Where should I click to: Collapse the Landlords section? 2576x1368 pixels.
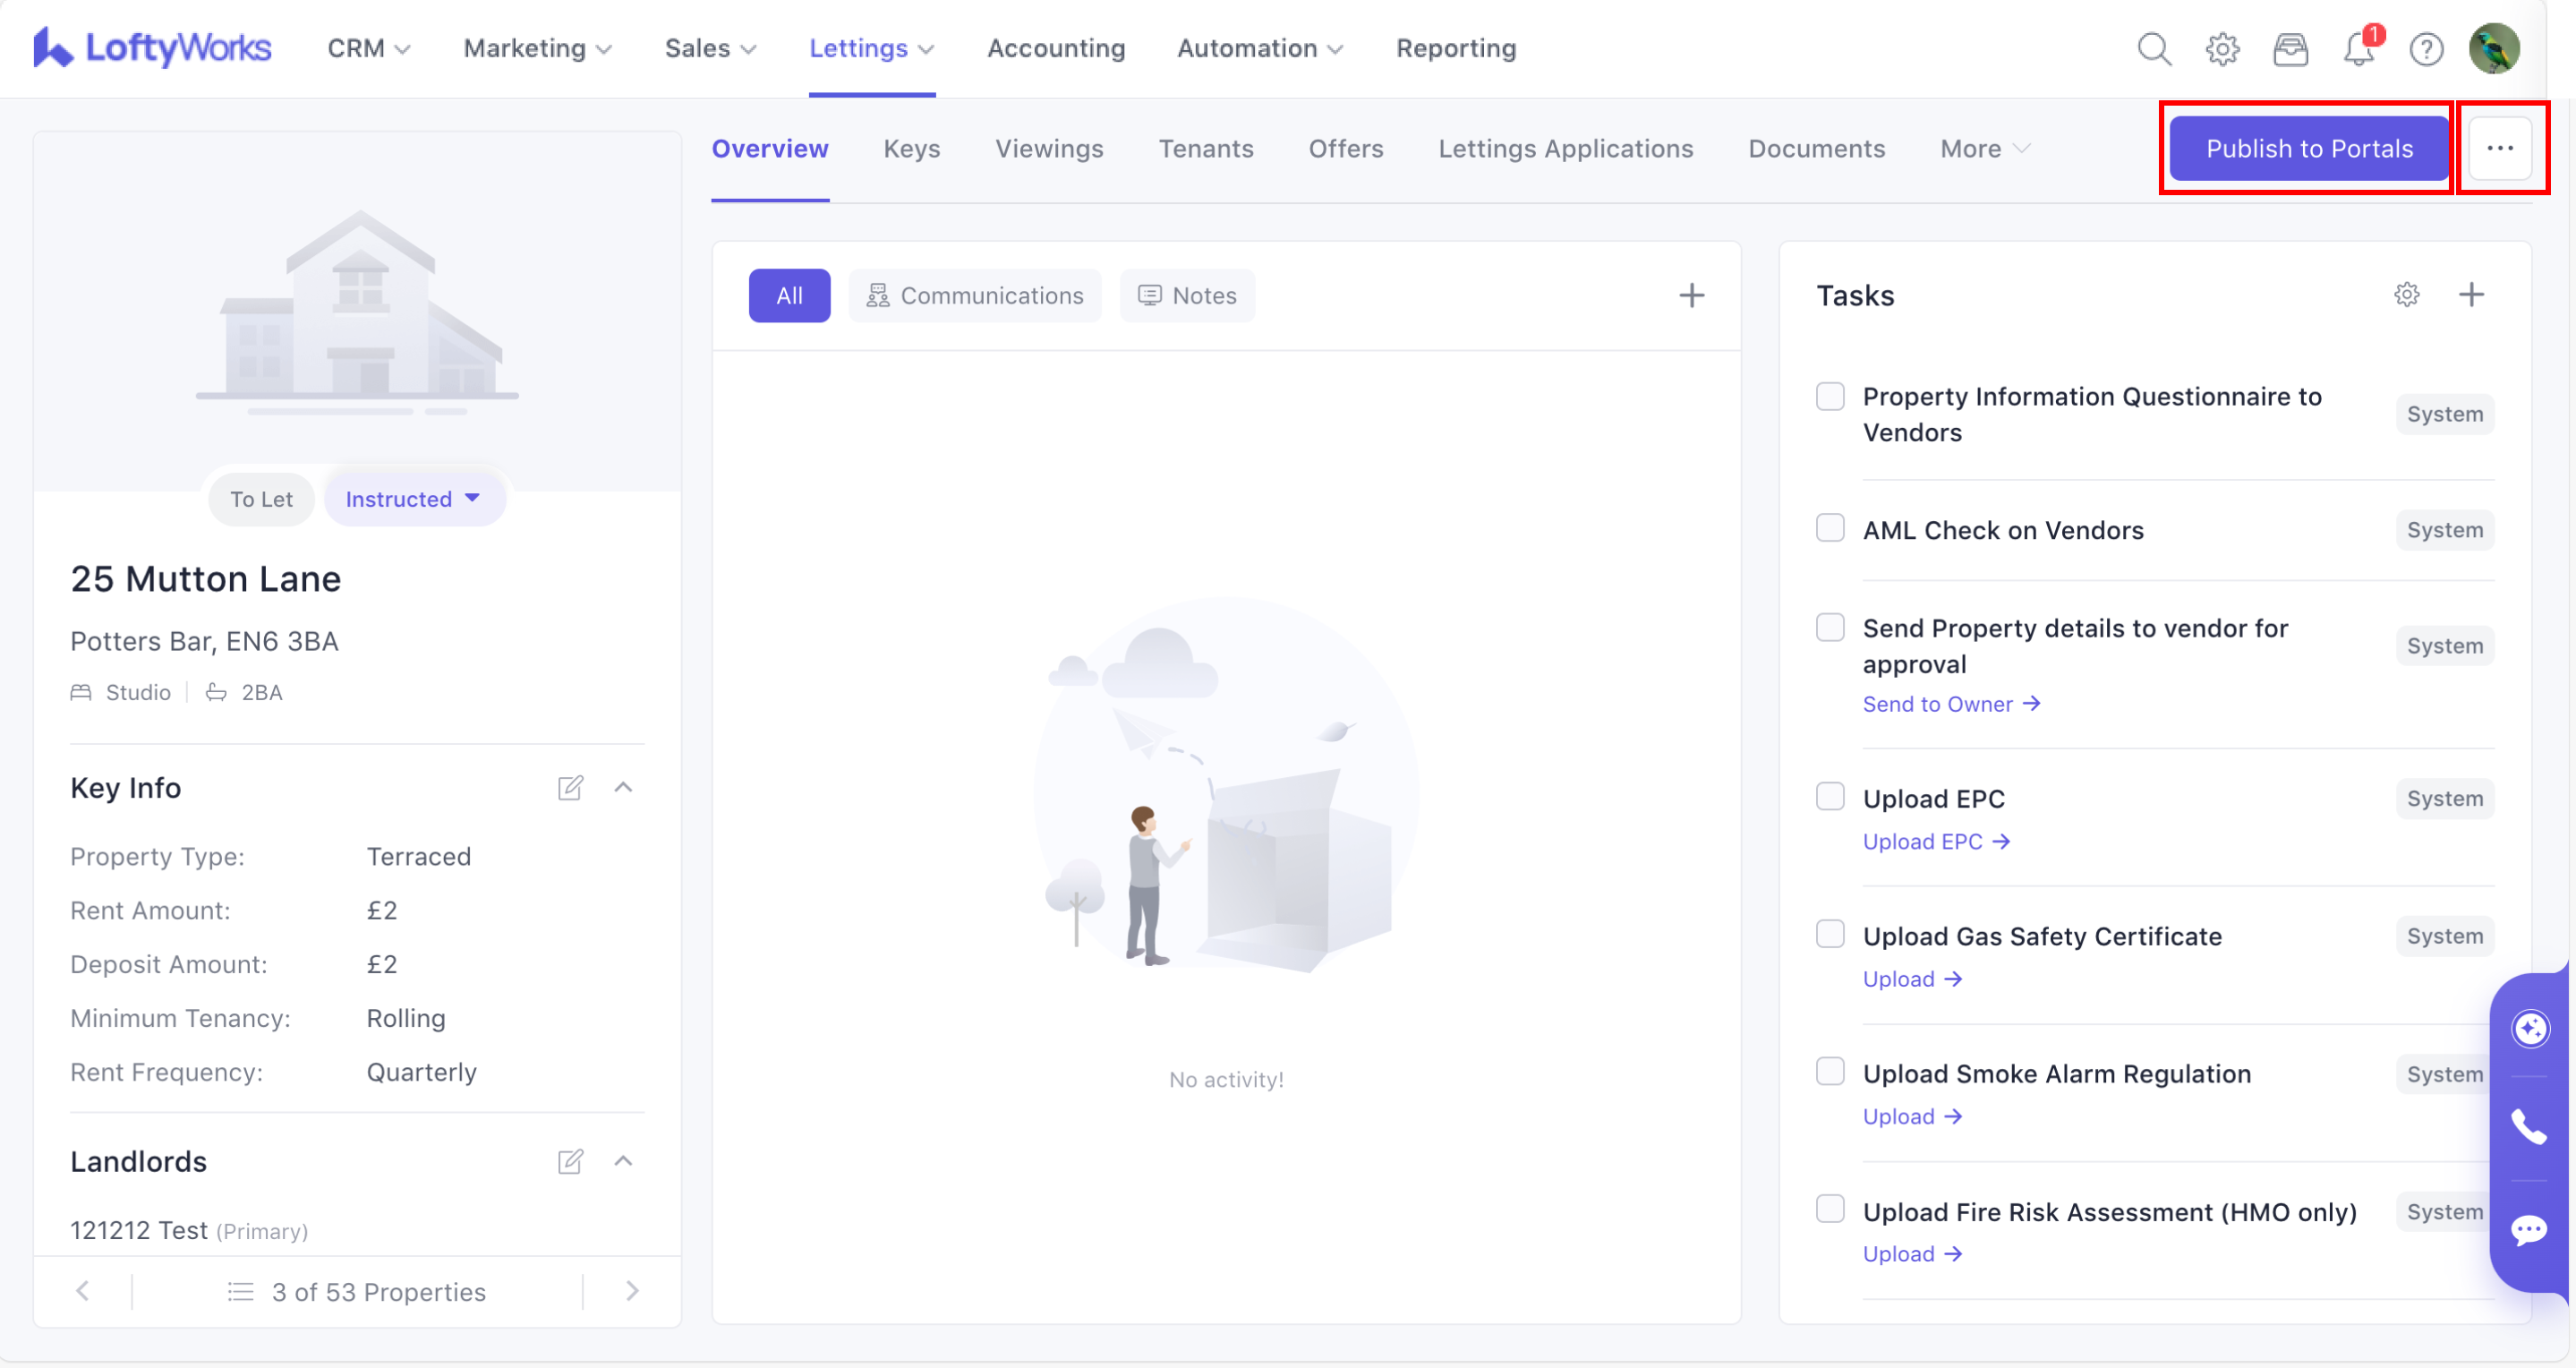pyautogui.click(x=623, y=1160)
